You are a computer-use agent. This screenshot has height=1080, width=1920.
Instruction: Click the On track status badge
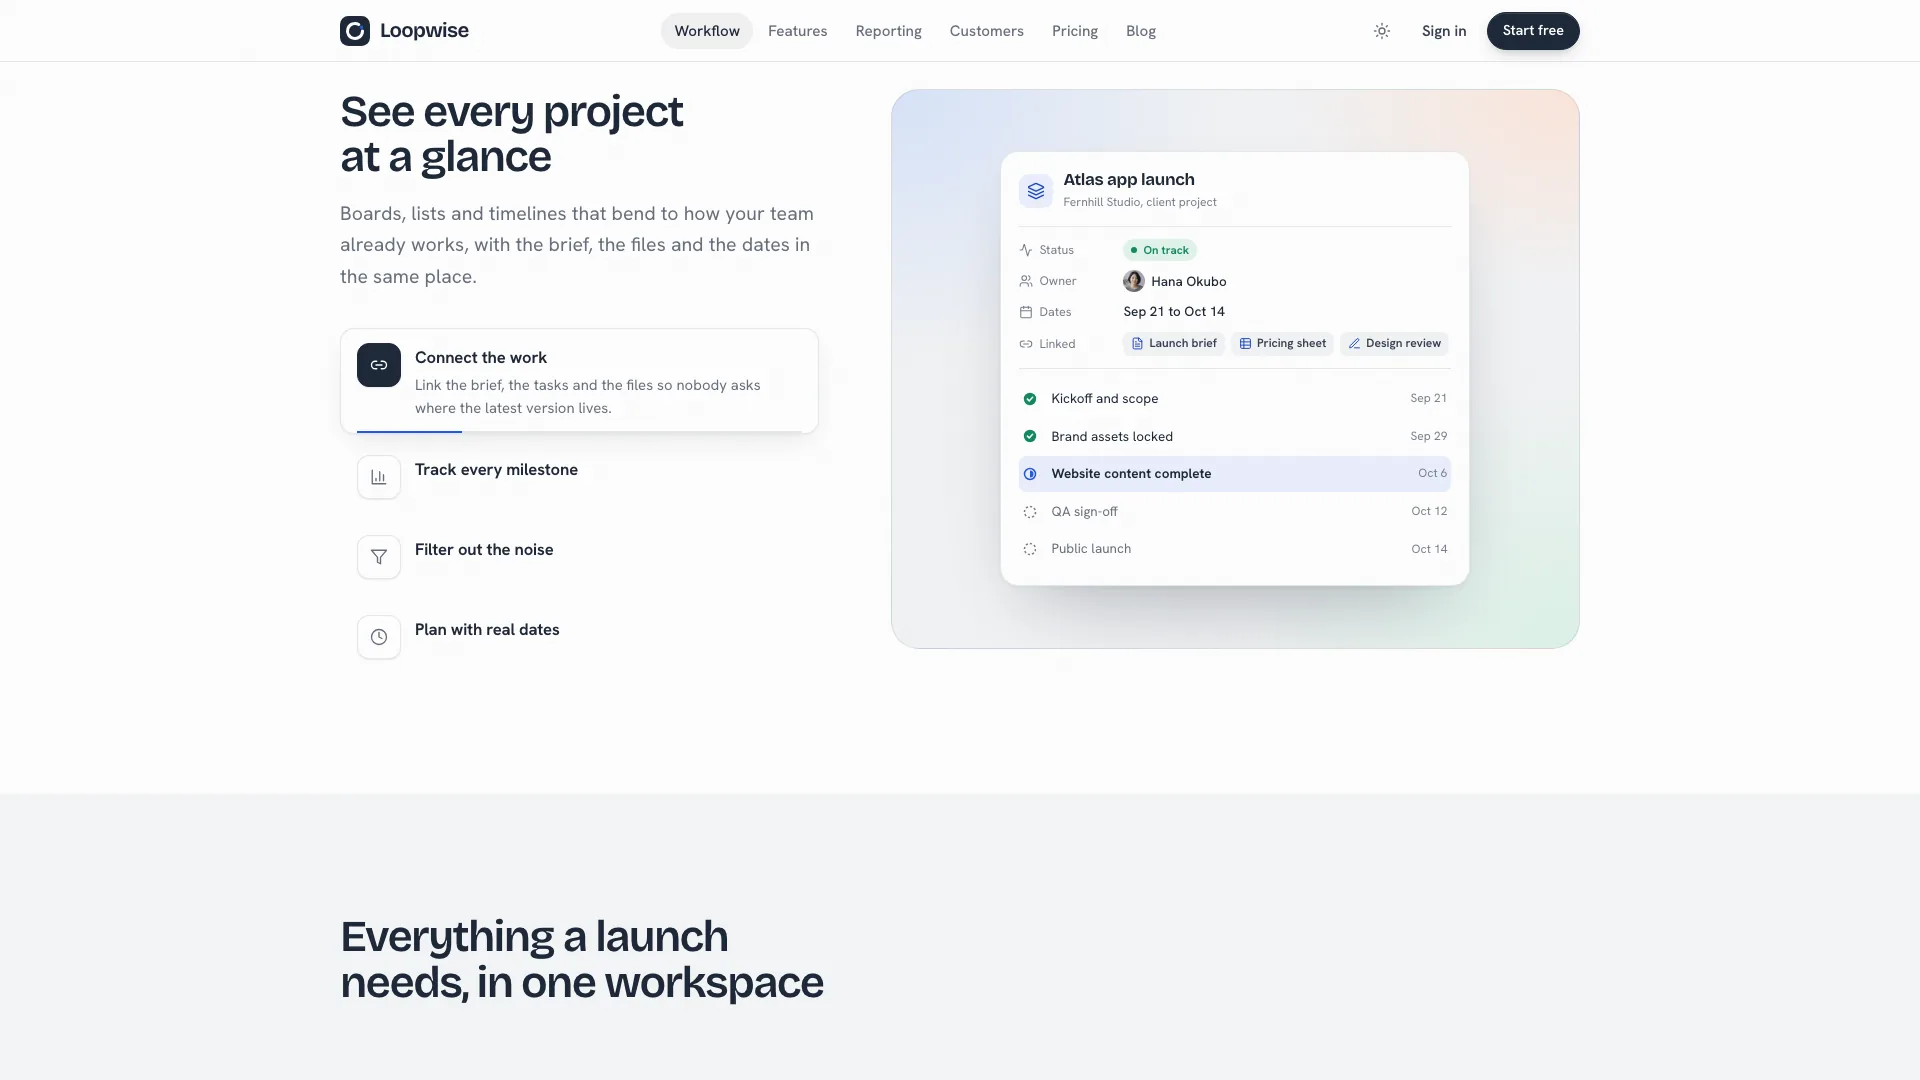[1160, 250]
